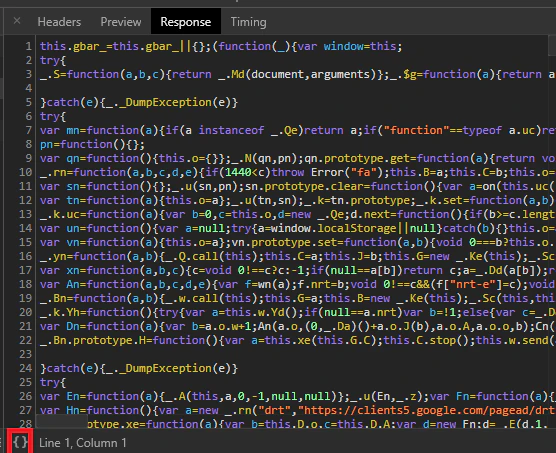Click line starting with var En=function

coord(298,396)
